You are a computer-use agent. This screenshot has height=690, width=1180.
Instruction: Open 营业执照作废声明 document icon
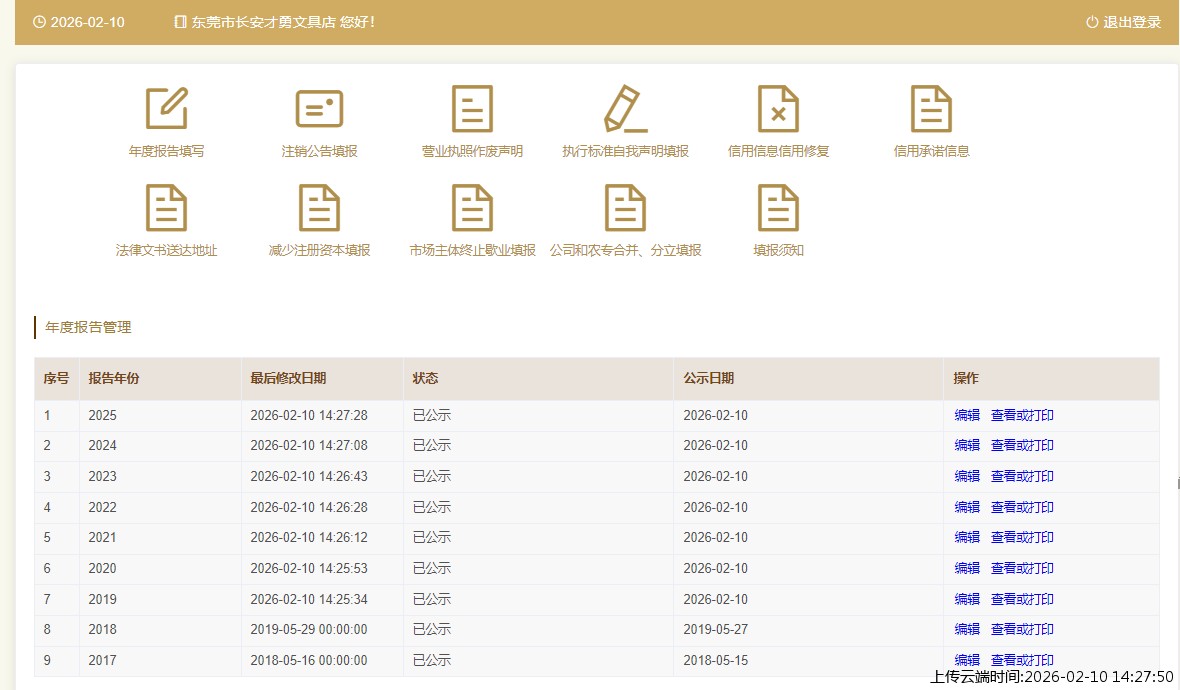[x=472, y=110]
